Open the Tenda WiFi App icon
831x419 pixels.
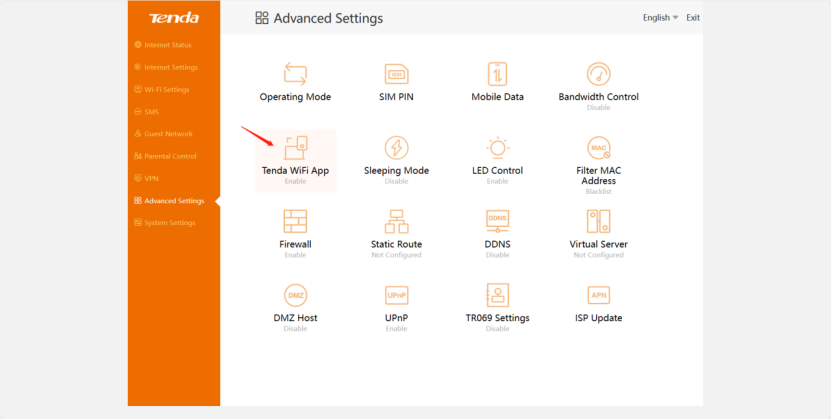(295, 148)
